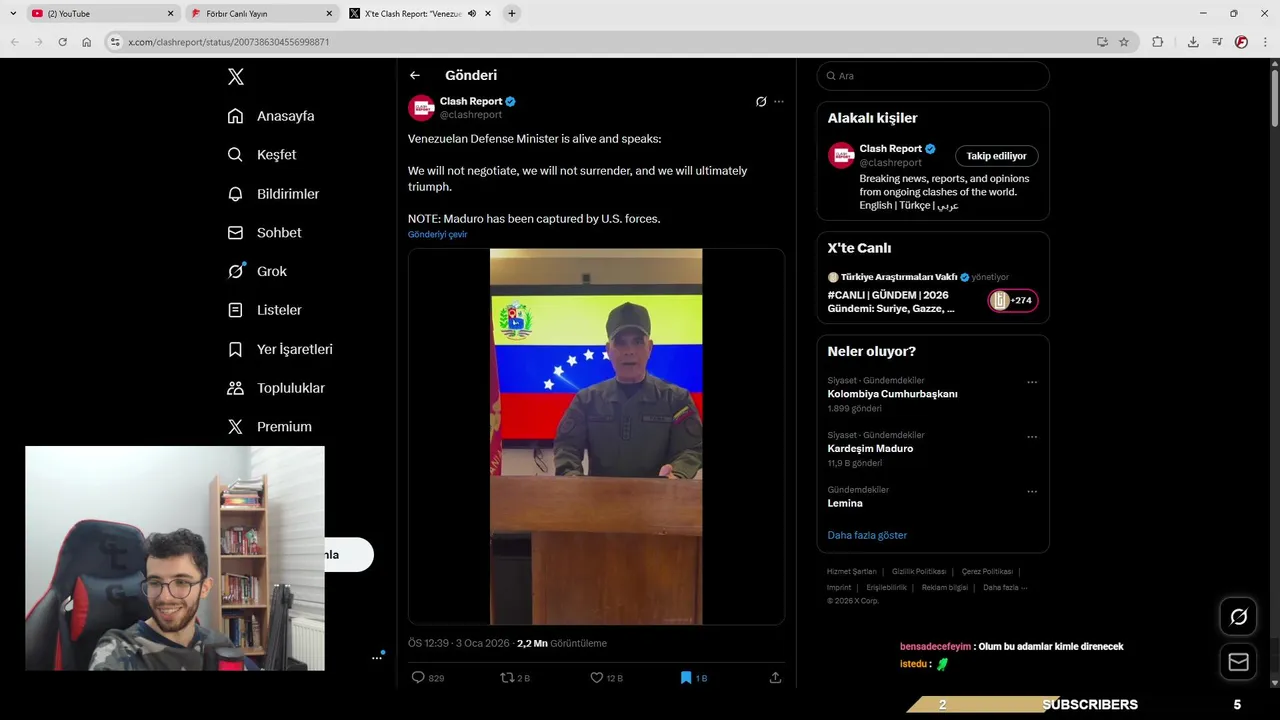Image resolution: width=1280 pixels, height=720 pixels.
Task: Open Hizmet Şartları footer link
Action: (851, 572)
